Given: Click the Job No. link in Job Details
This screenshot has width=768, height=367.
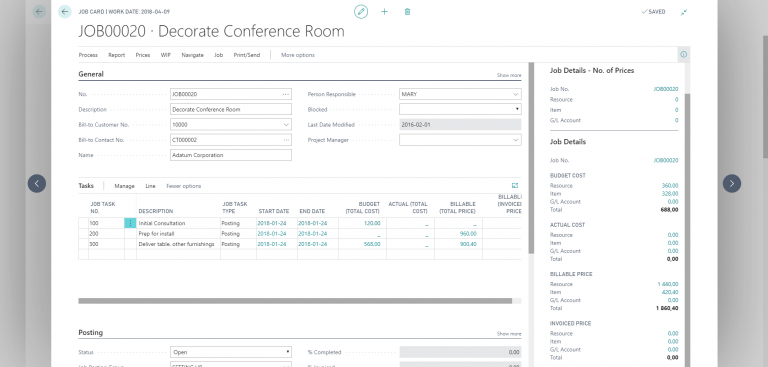Looking at the screenshot, I should point(666,160).
